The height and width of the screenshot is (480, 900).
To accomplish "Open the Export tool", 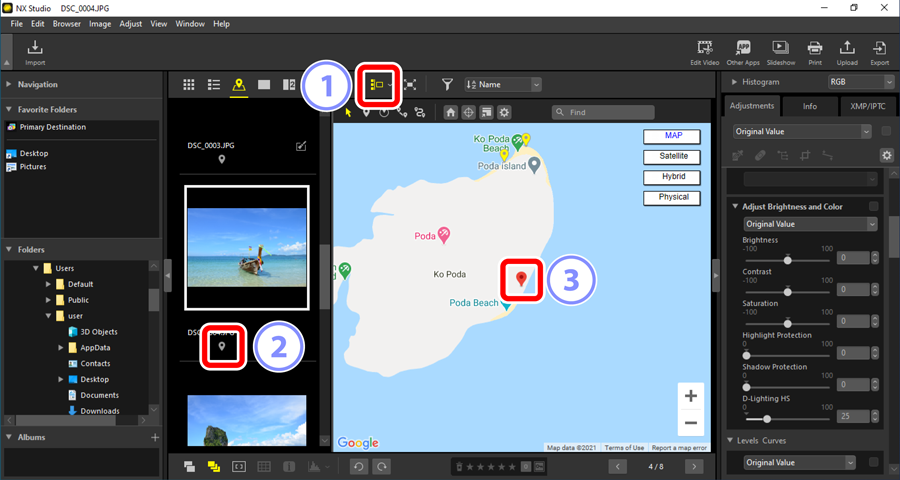I will coord(879,53).
